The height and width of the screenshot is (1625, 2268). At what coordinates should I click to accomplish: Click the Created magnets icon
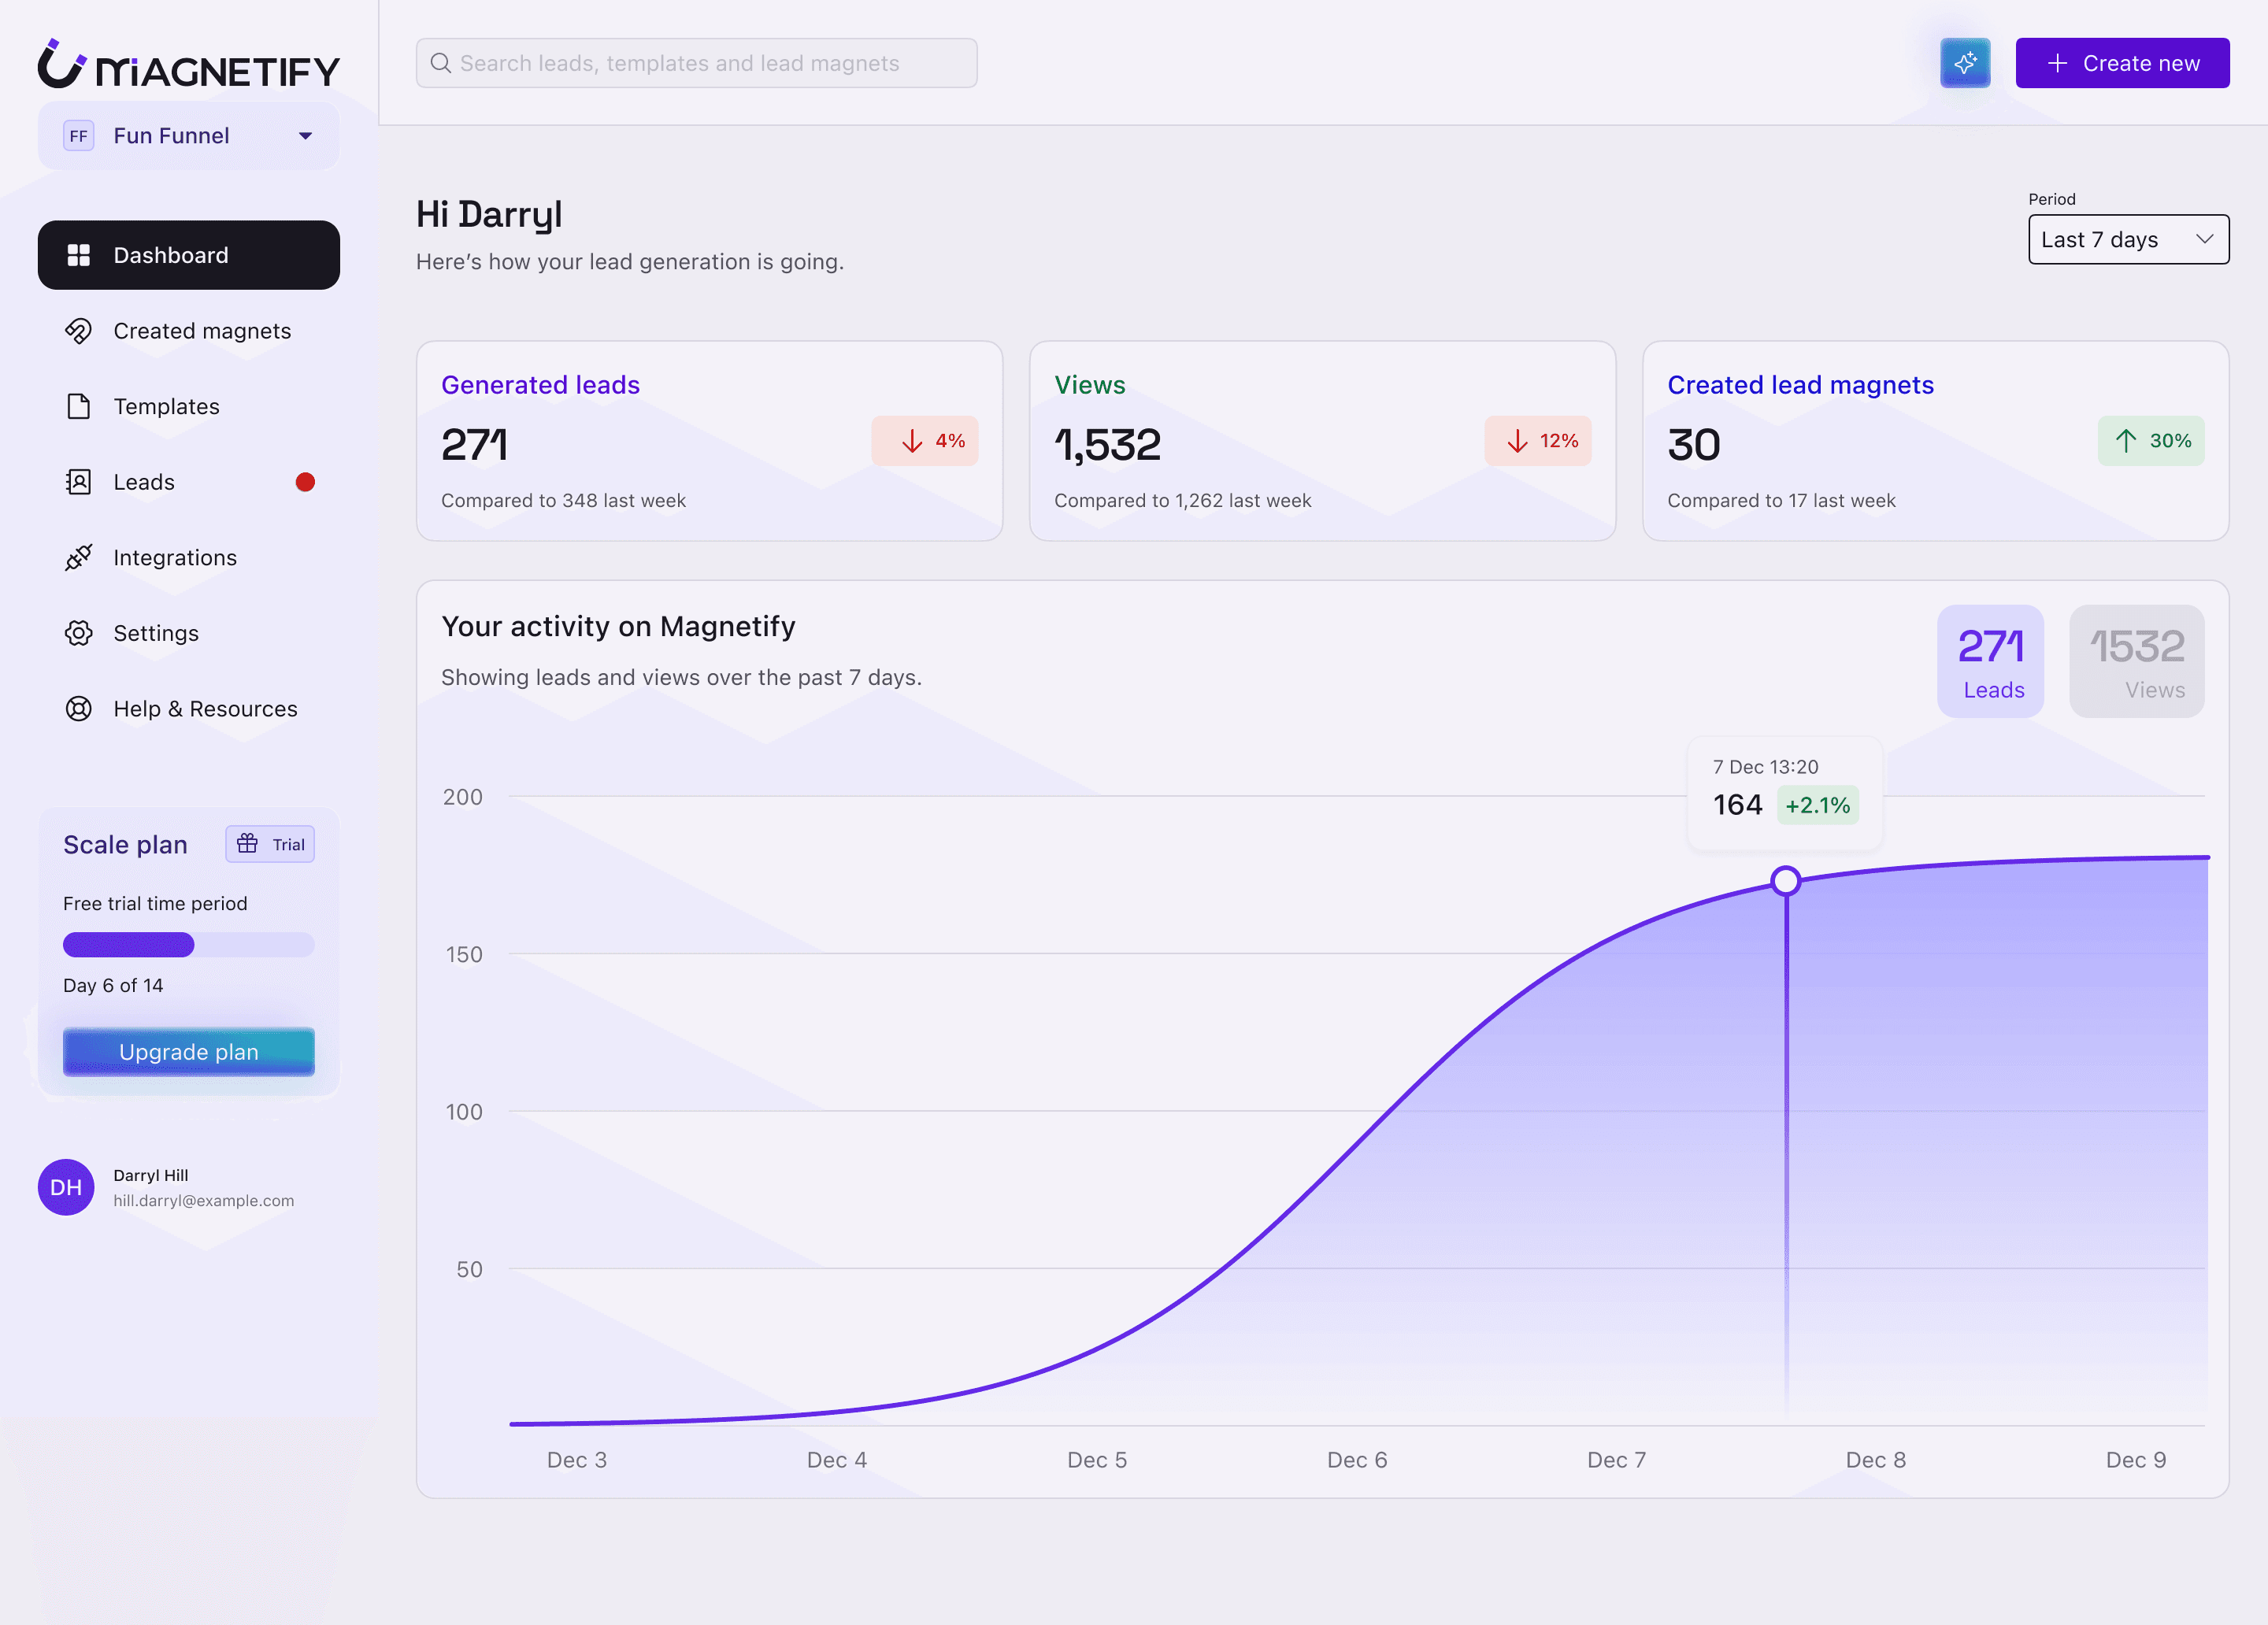click(79, 331)
